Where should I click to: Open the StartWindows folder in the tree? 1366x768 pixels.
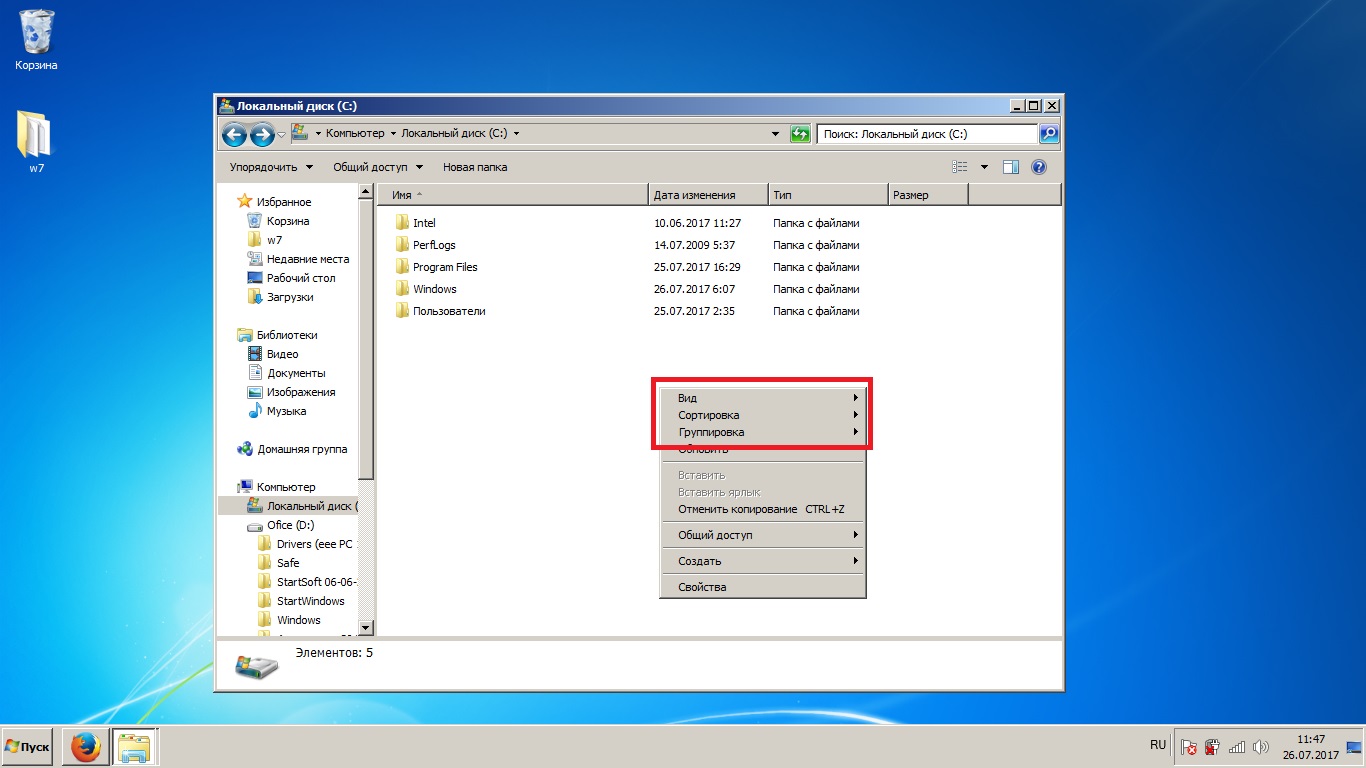[301, 601]
